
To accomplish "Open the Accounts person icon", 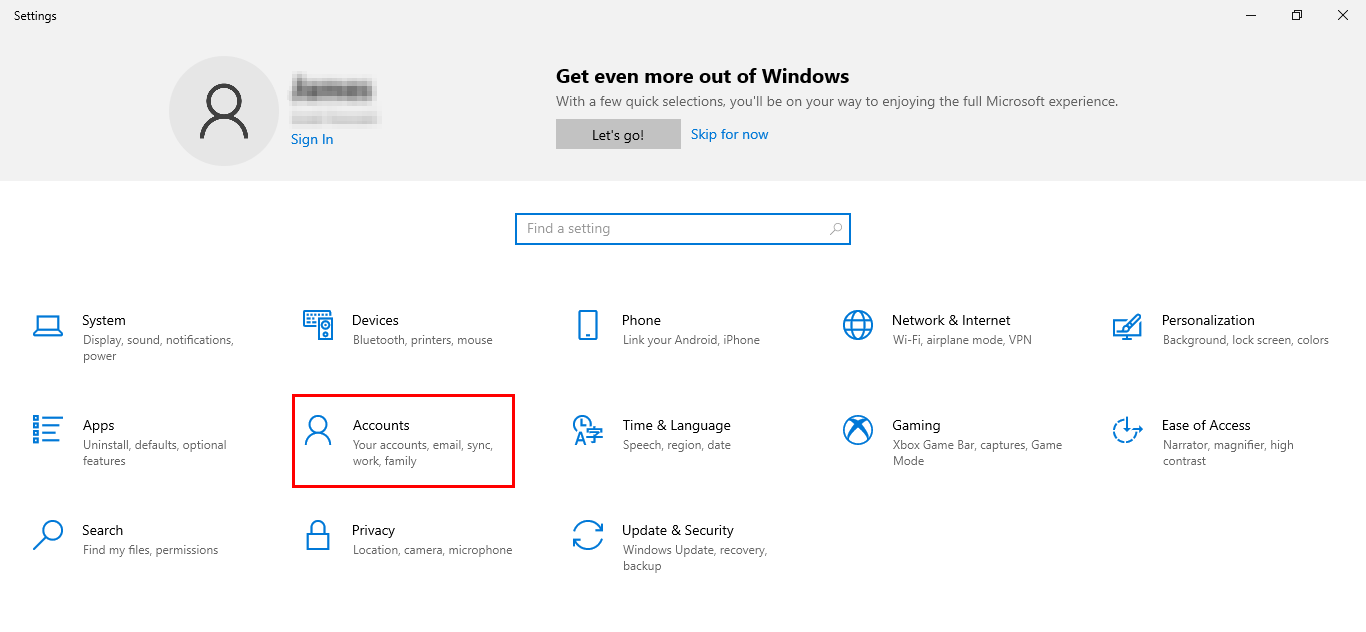I will pyautogui.click(x=318, y=430).
